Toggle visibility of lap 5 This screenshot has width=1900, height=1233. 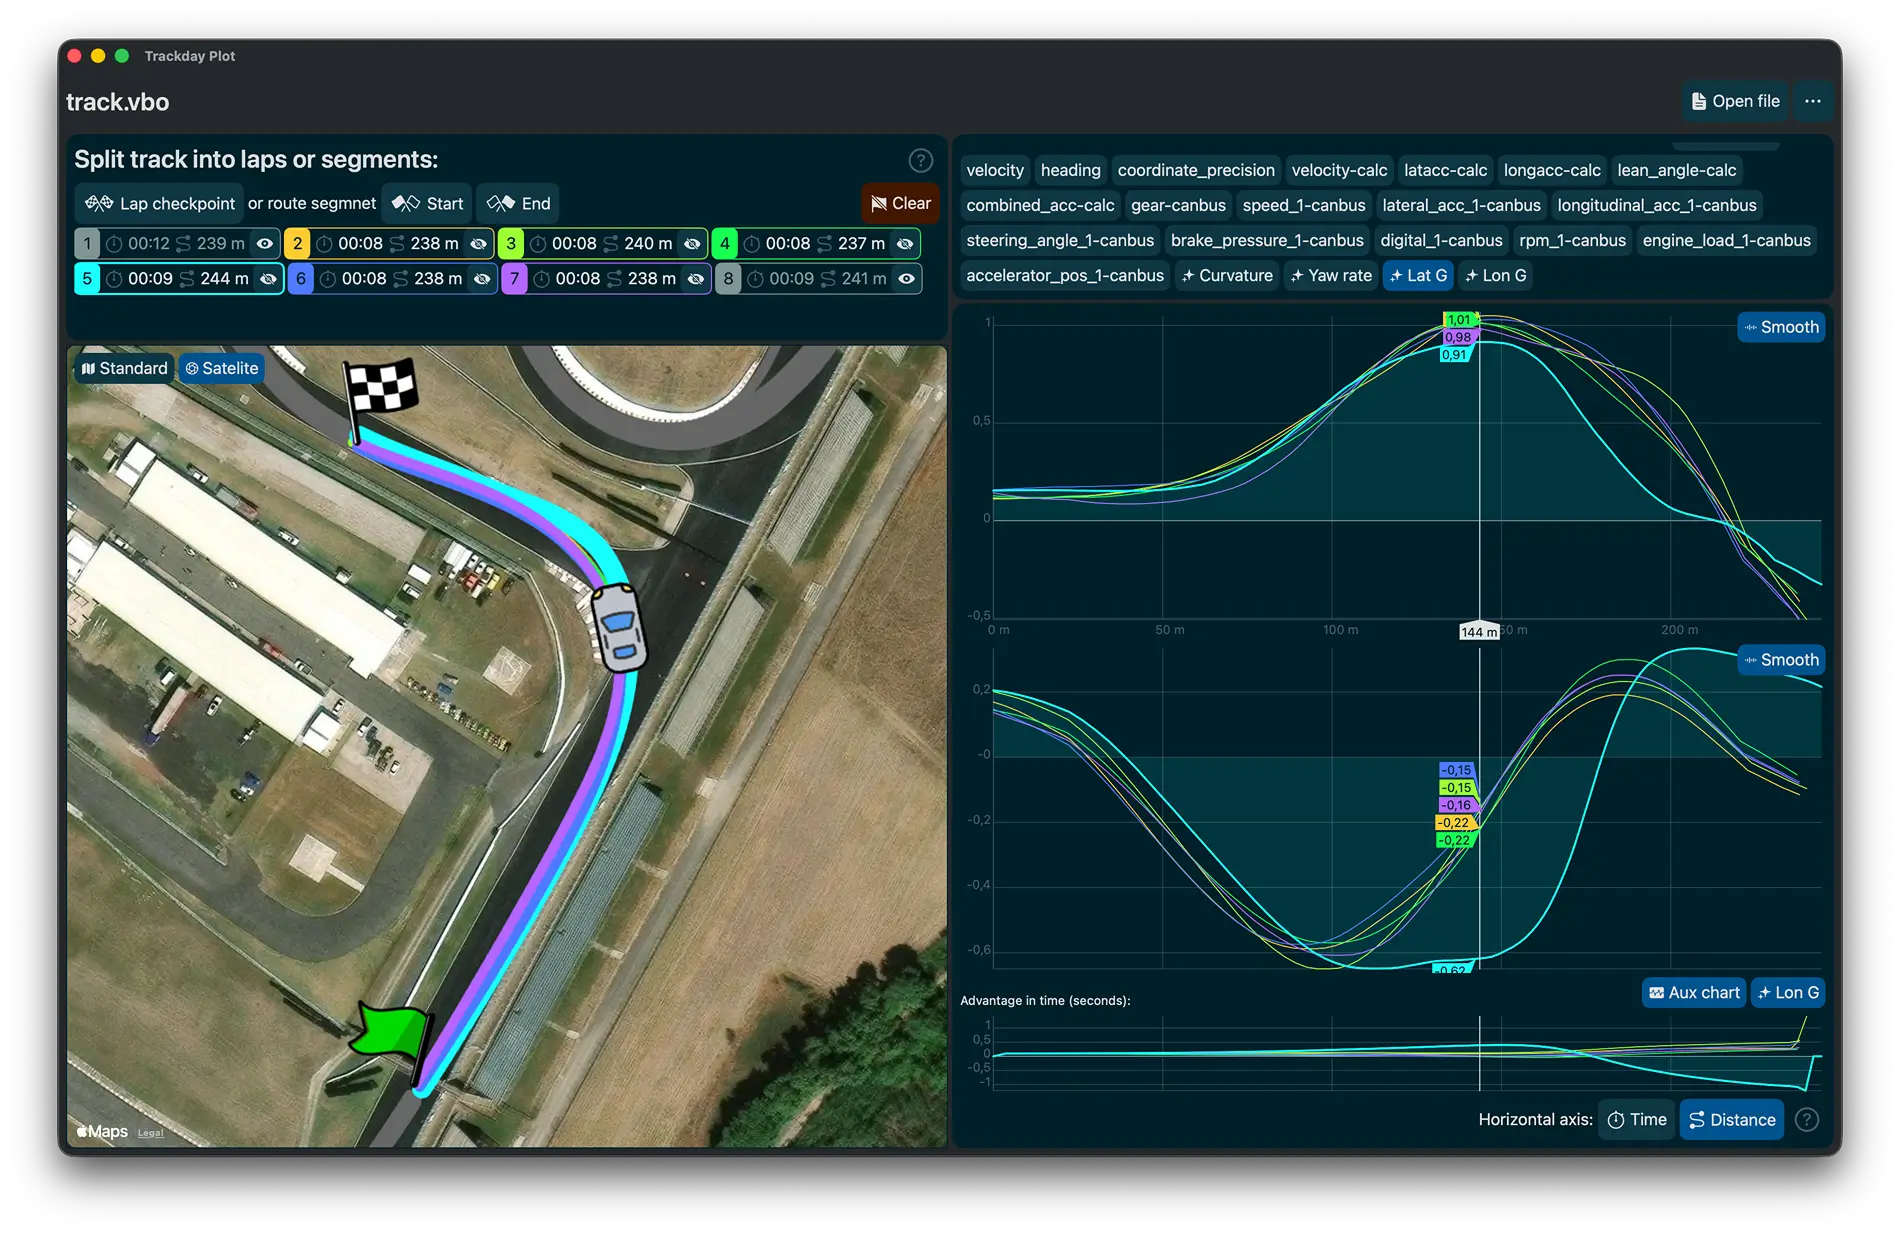click(x=269, y=278)
